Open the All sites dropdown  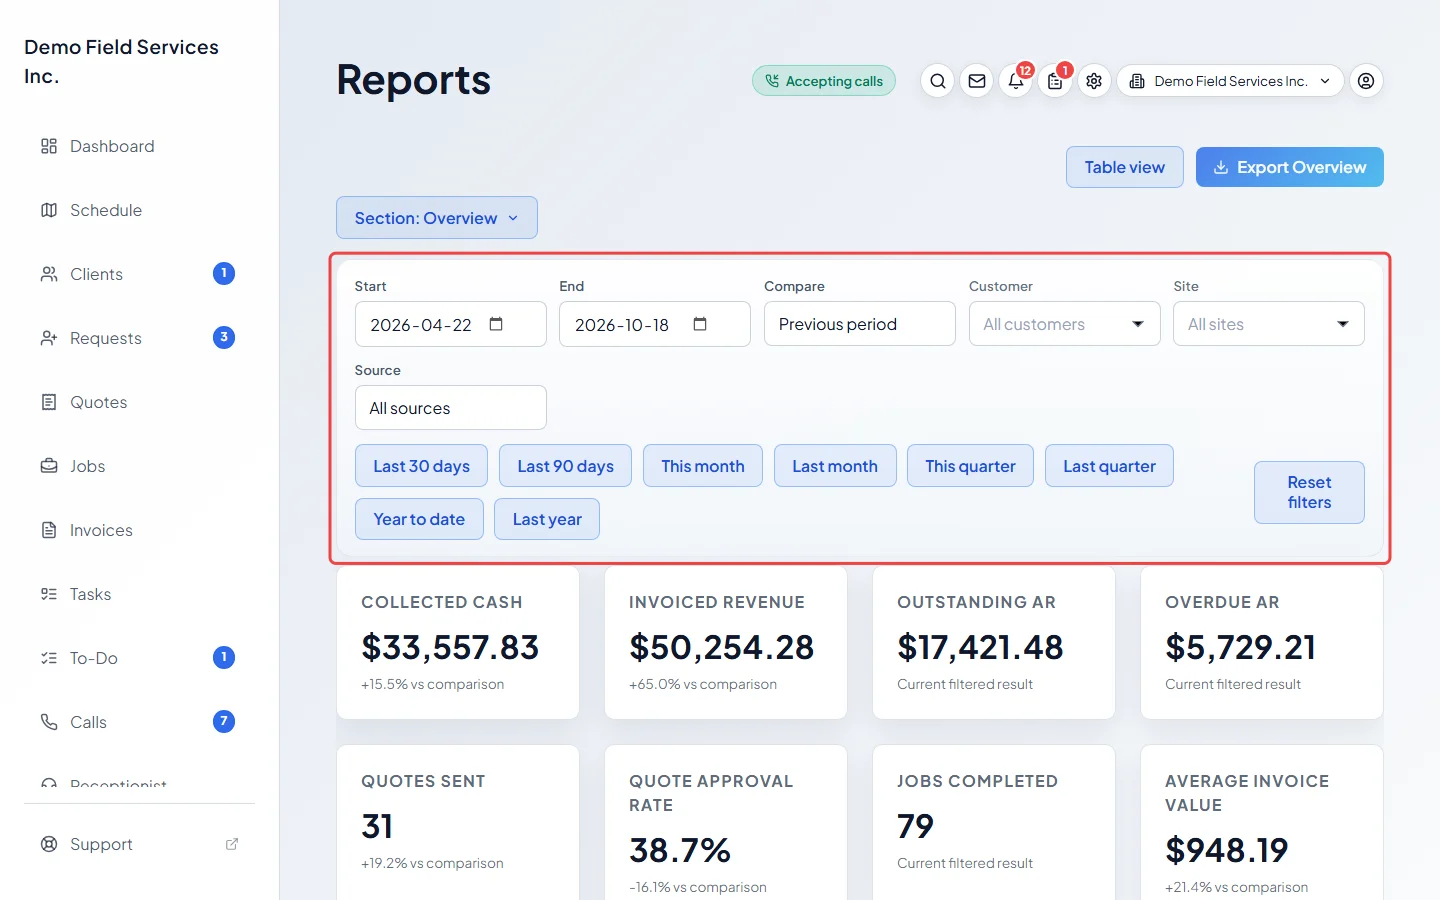click(x=1268, y=324)
